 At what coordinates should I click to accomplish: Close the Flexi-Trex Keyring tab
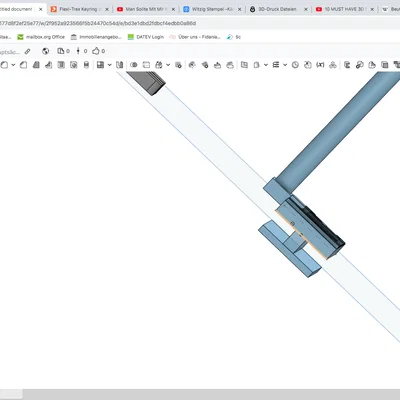[x=107, y=9]
